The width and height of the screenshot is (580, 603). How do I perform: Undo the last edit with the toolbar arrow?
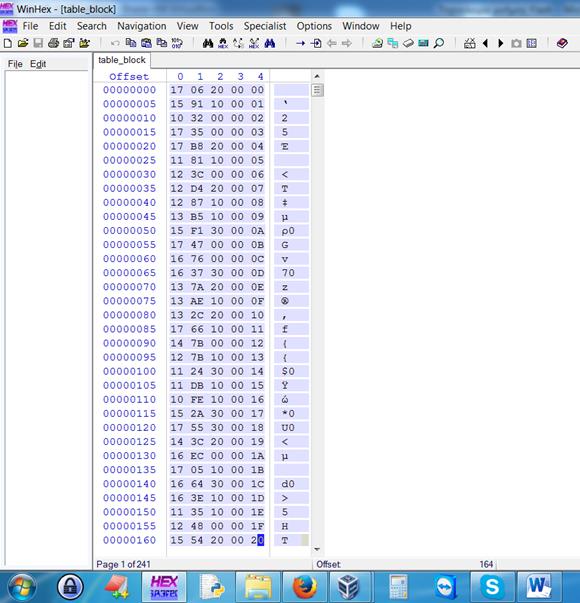pos(115,43)
